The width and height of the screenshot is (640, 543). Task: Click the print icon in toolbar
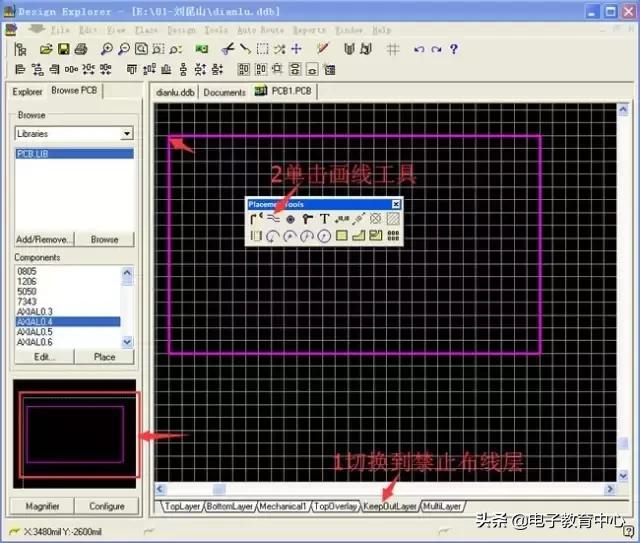click(80, 49)
